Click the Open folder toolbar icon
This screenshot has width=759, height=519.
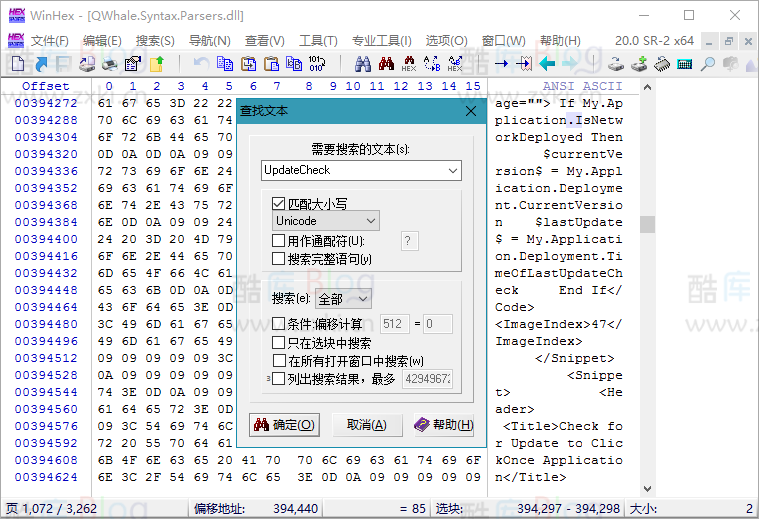tap(156, 63)
